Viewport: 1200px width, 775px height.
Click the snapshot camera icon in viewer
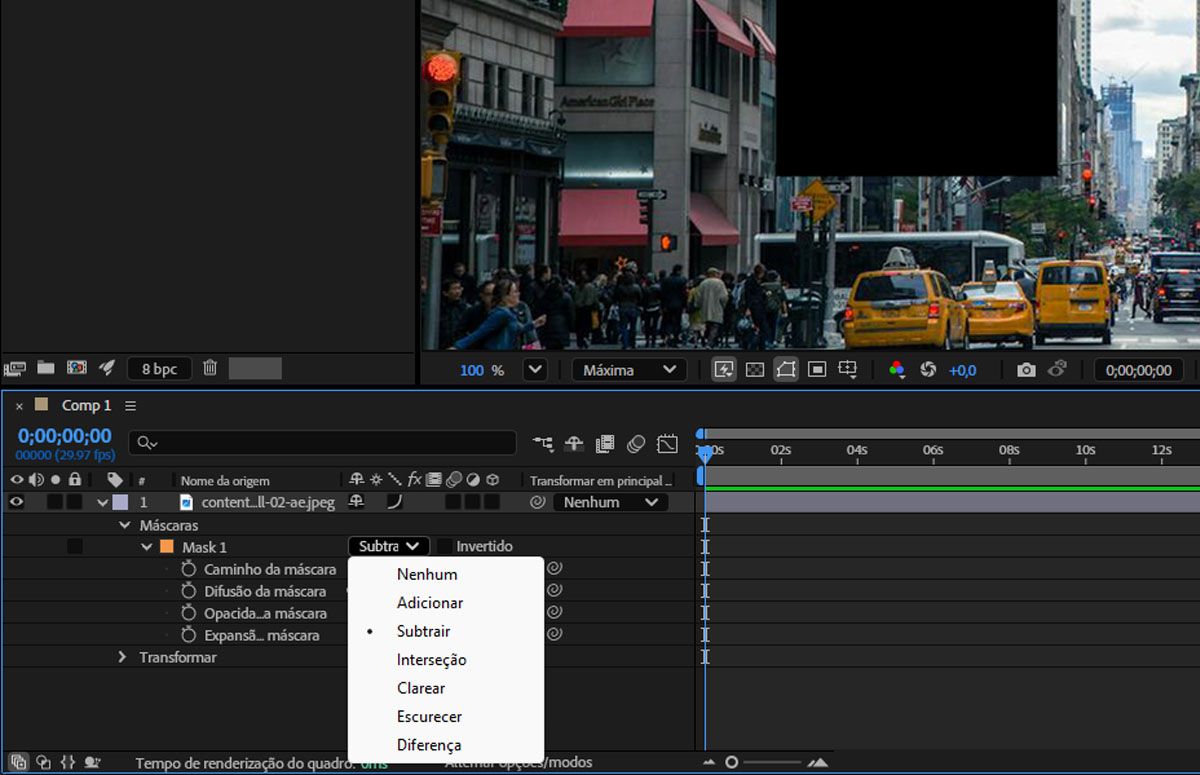[1026, 370]
